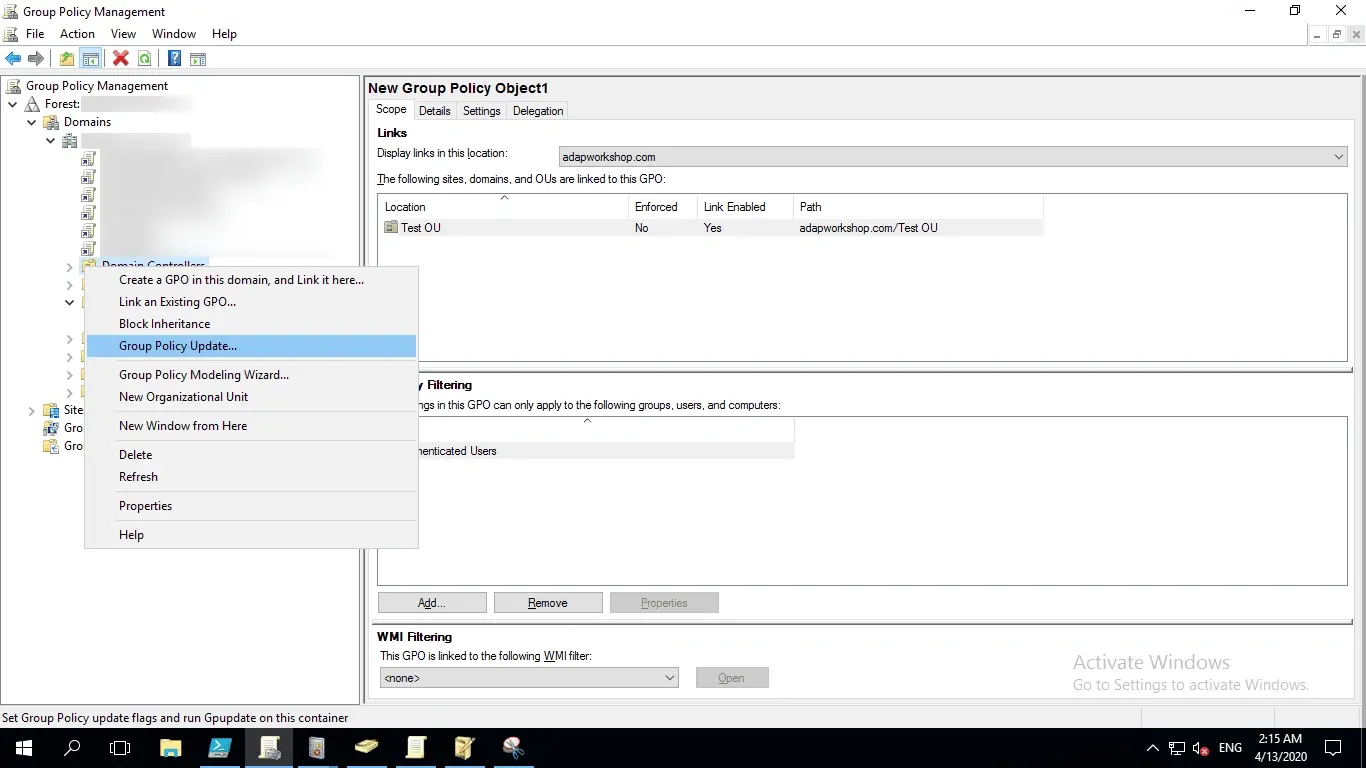Open Help via the blue question mark icon
The width and height of the screenshot is (1366, 768).
(x=174, y=59)
